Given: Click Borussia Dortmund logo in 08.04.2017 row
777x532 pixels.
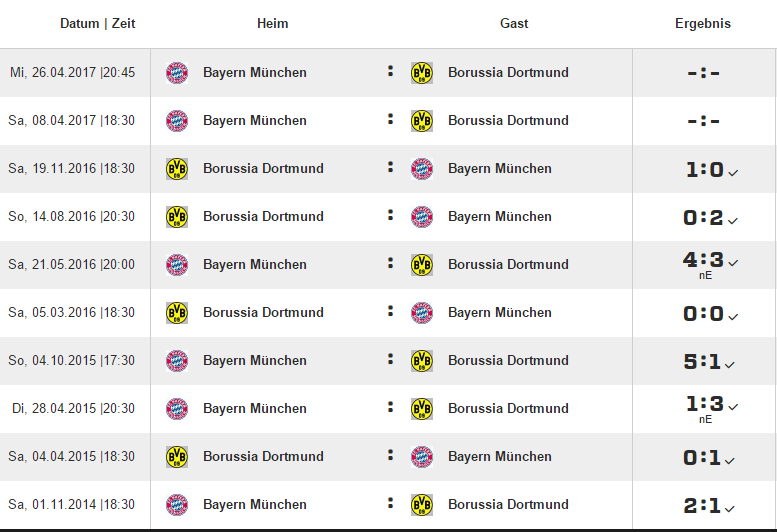Looking at the screenshot, I should coord(422,121).
